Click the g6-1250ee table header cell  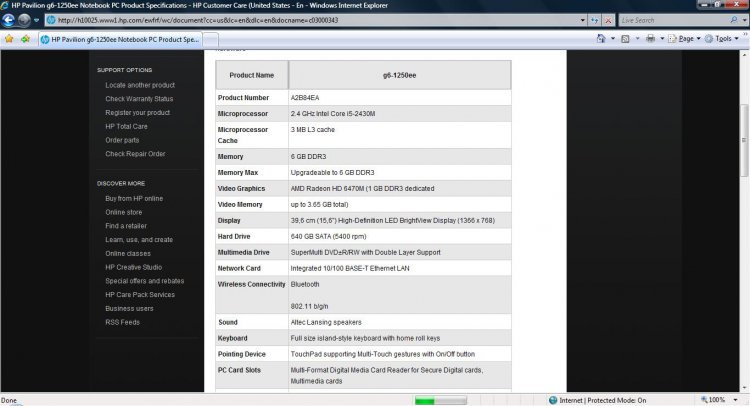[399, 75]
